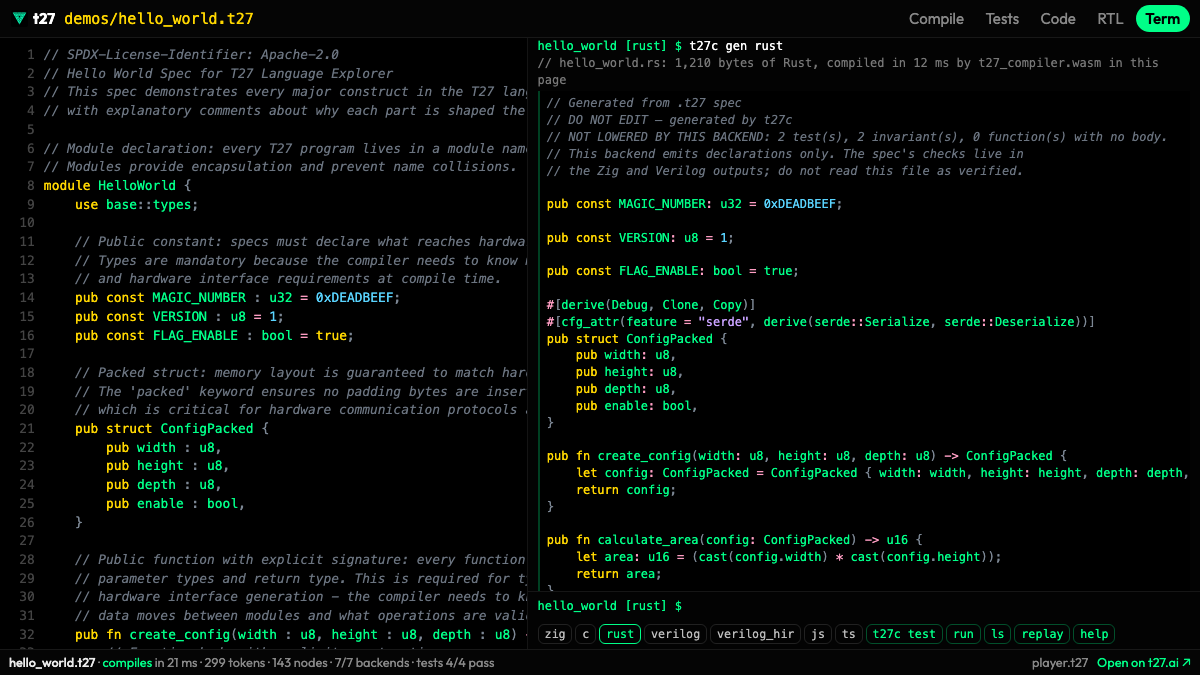Switch to the Code tab
1200x675 pixels.
(x=1058, y=19)
